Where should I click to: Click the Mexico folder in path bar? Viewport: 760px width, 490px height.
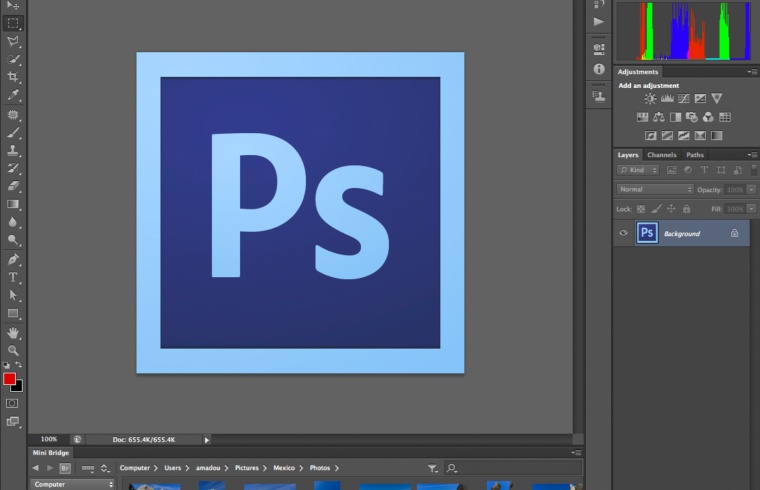(283, 467)
